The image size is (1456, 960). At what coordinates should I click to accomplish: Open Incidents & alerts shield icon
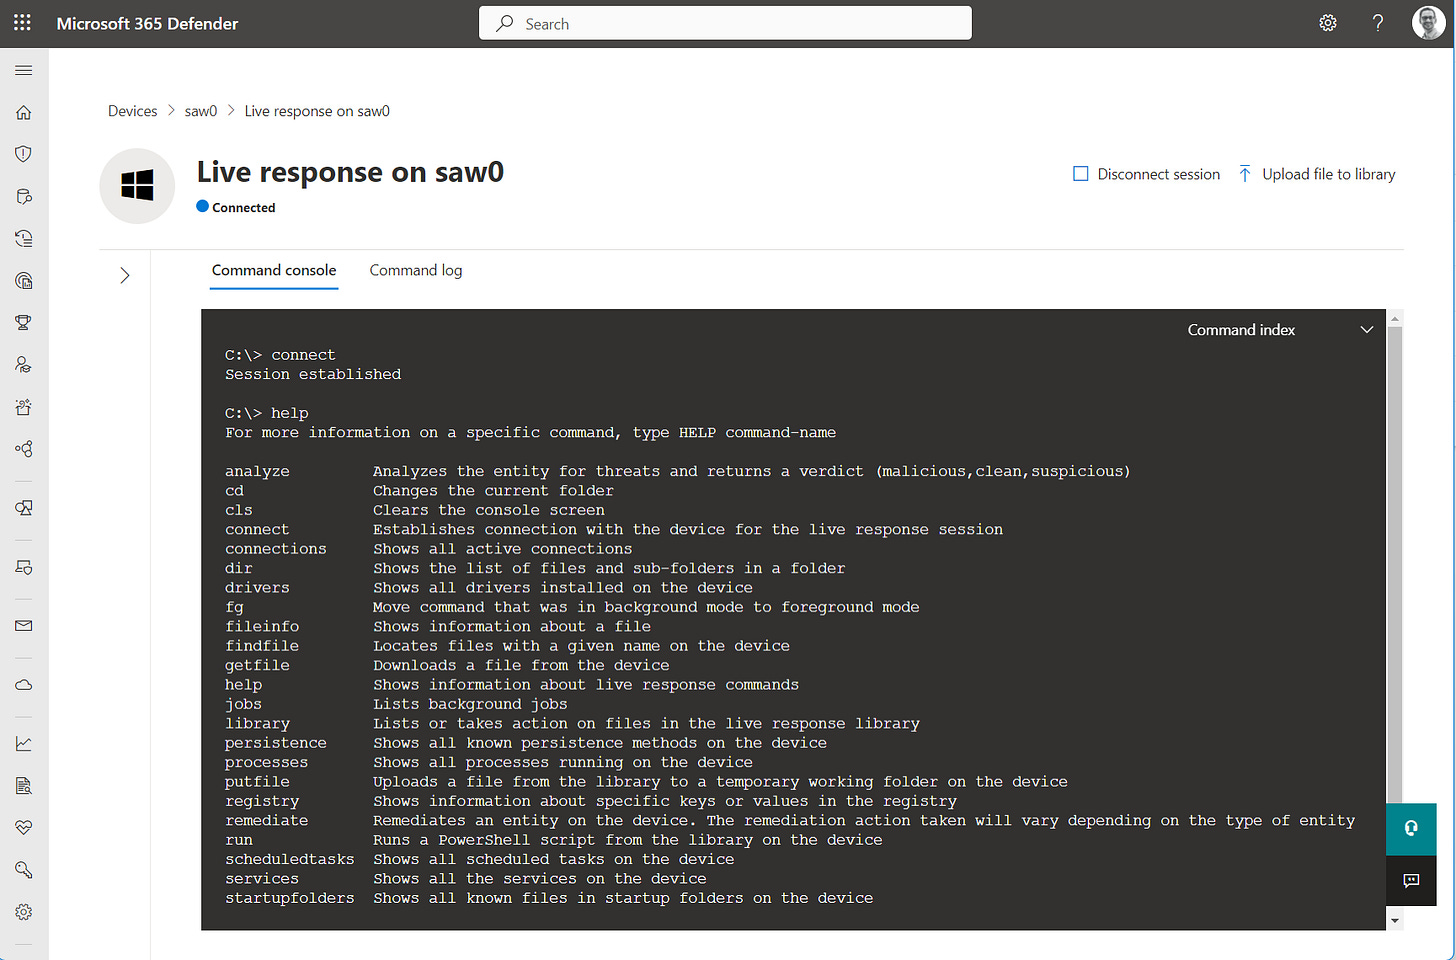[24, 154]
